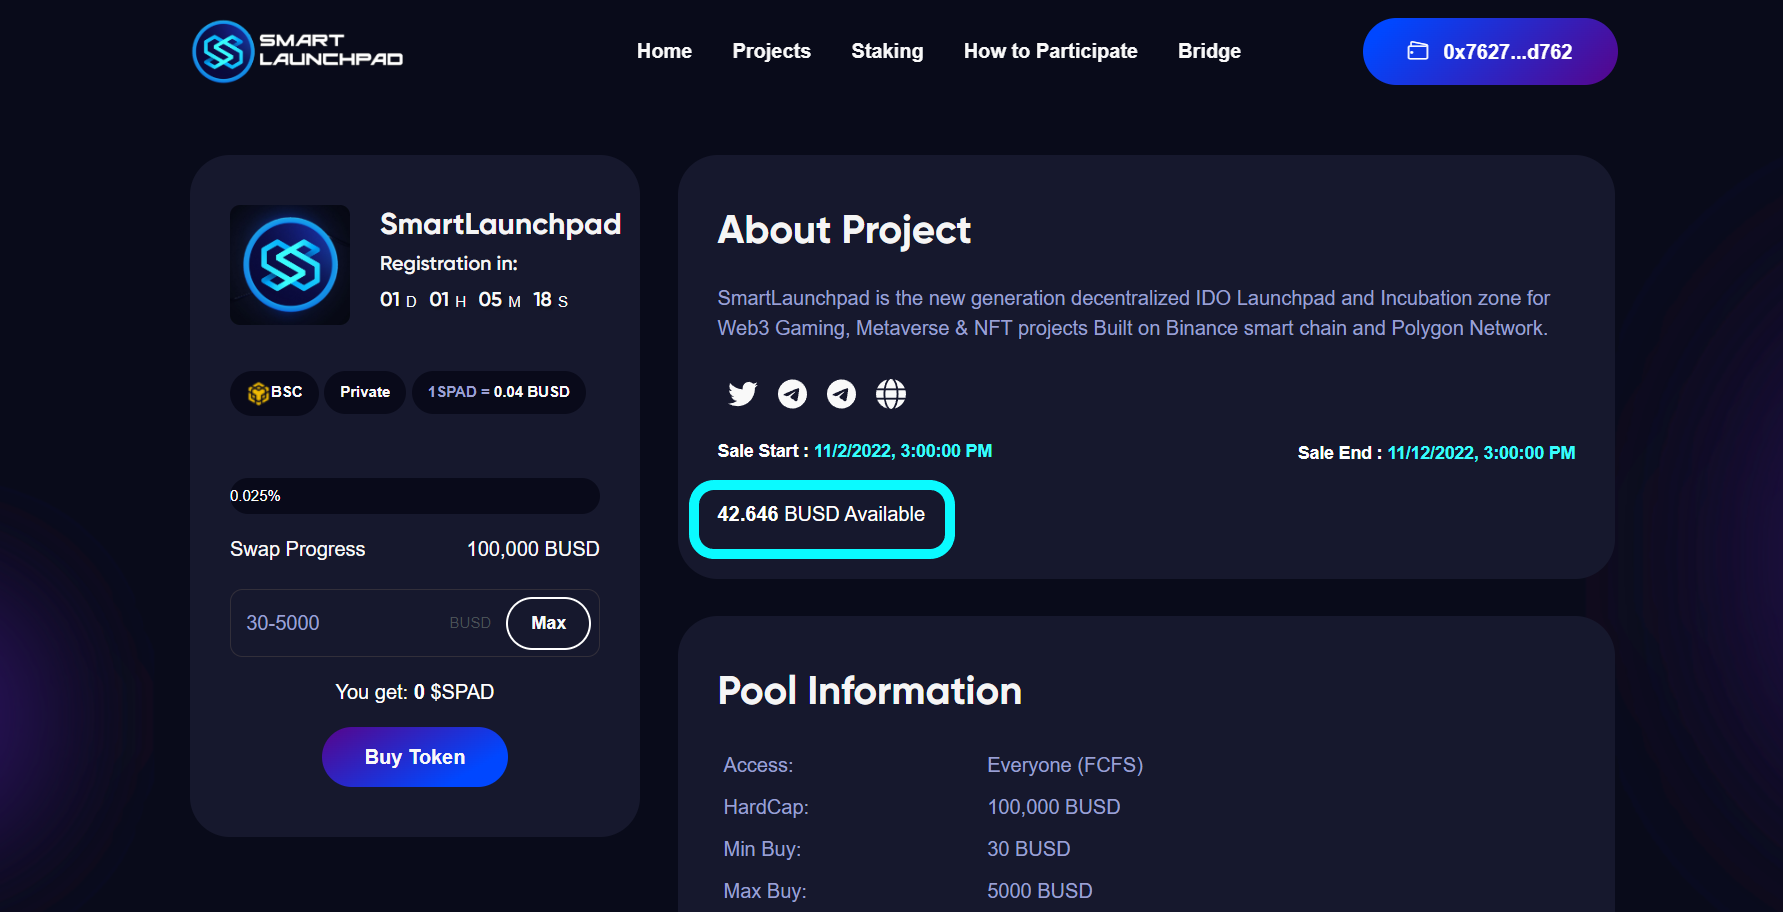
Task: Click the BSC chain coin icon
Action: [x=258, y=393]
